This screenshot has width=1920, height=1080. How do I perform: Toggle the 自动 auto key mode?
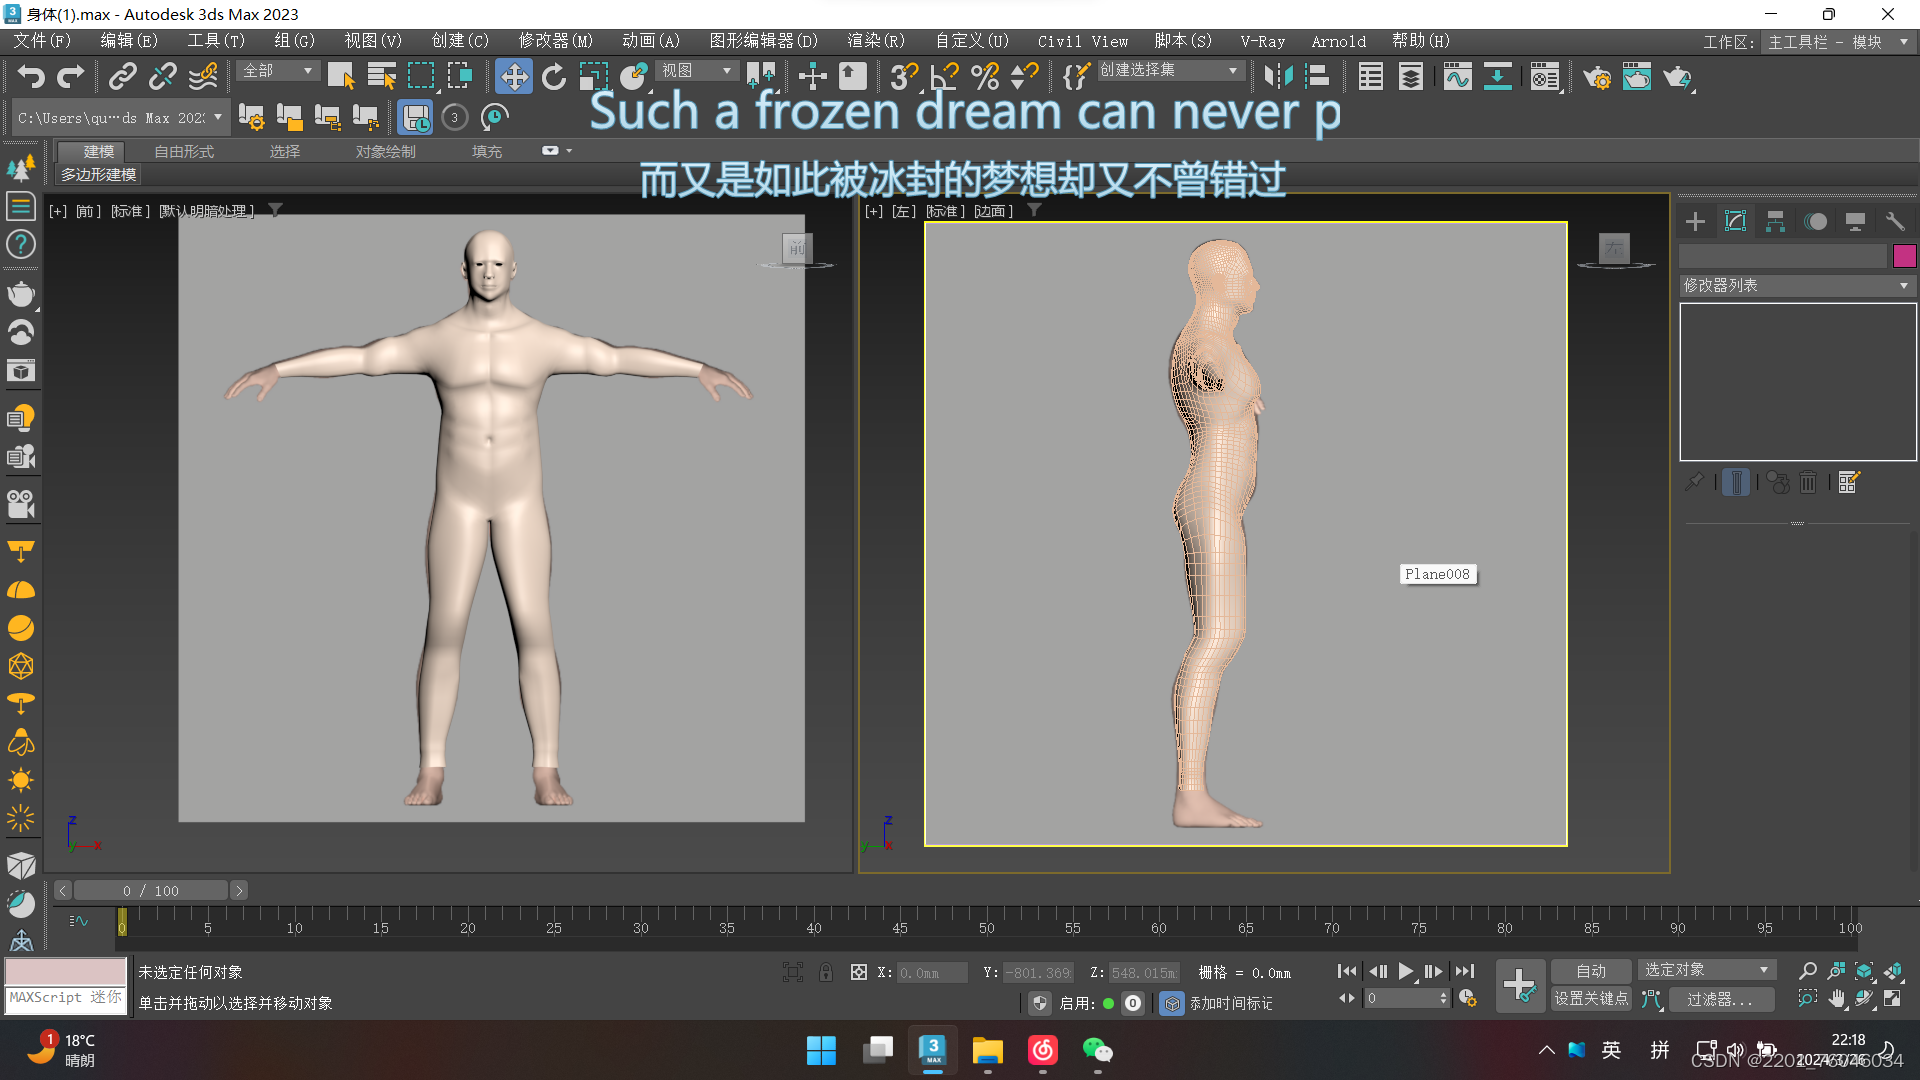click(1590, 971)
